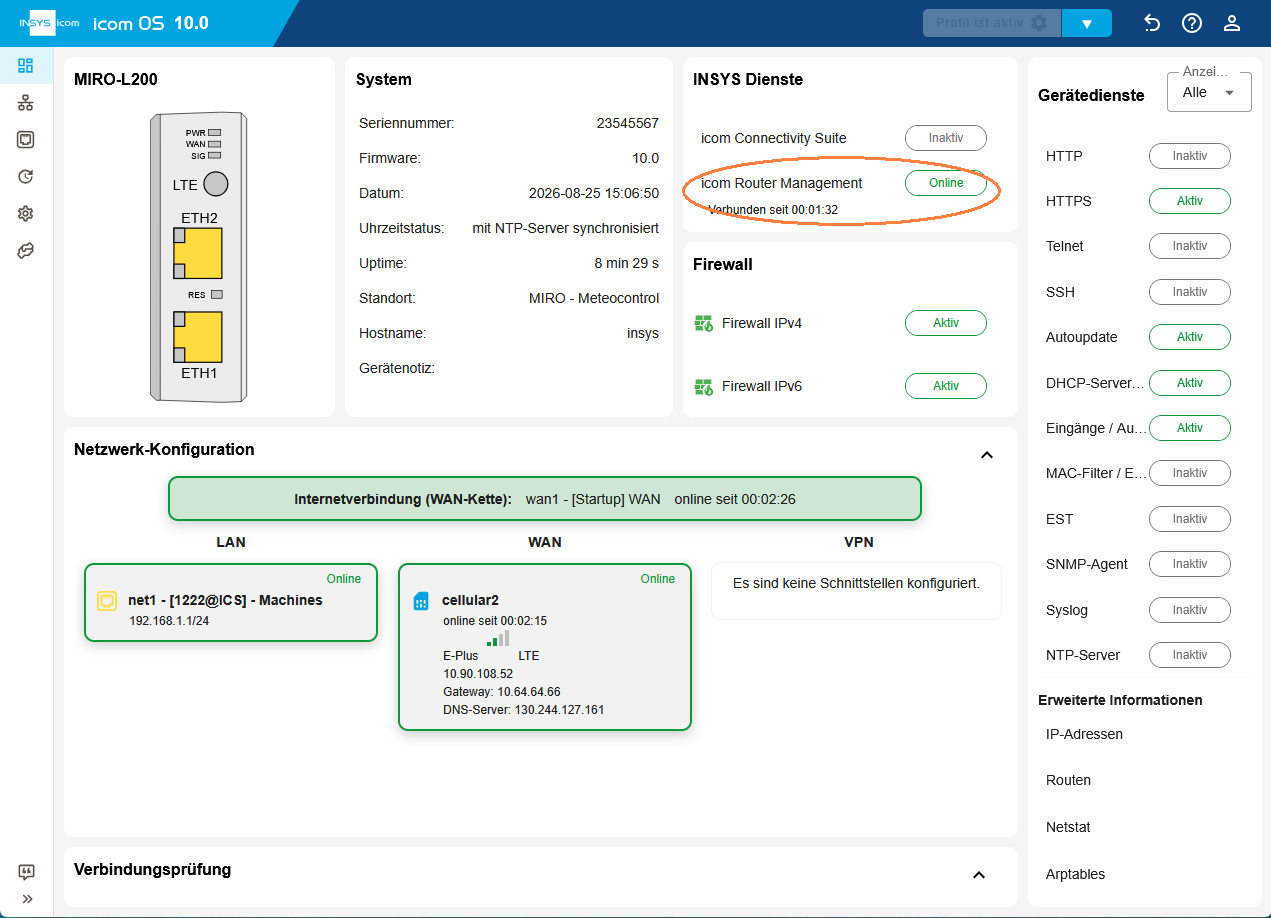The height and width of the screenshot is (918, 1271).
Task: Open the net1 Machines LAN card
Action: coord(231,602)
